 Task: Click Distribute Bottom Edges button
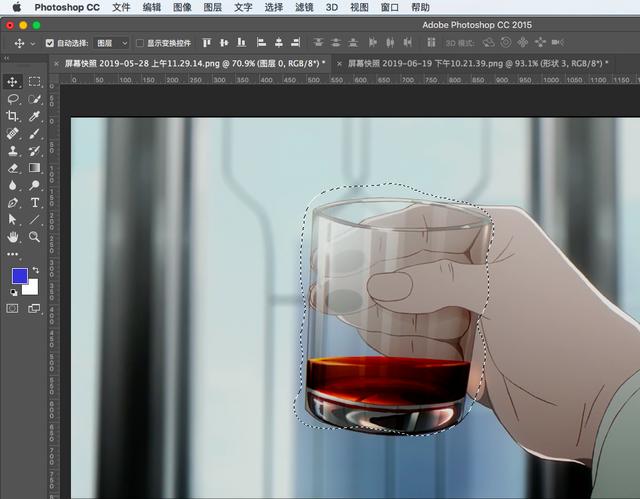click(353, 42)
